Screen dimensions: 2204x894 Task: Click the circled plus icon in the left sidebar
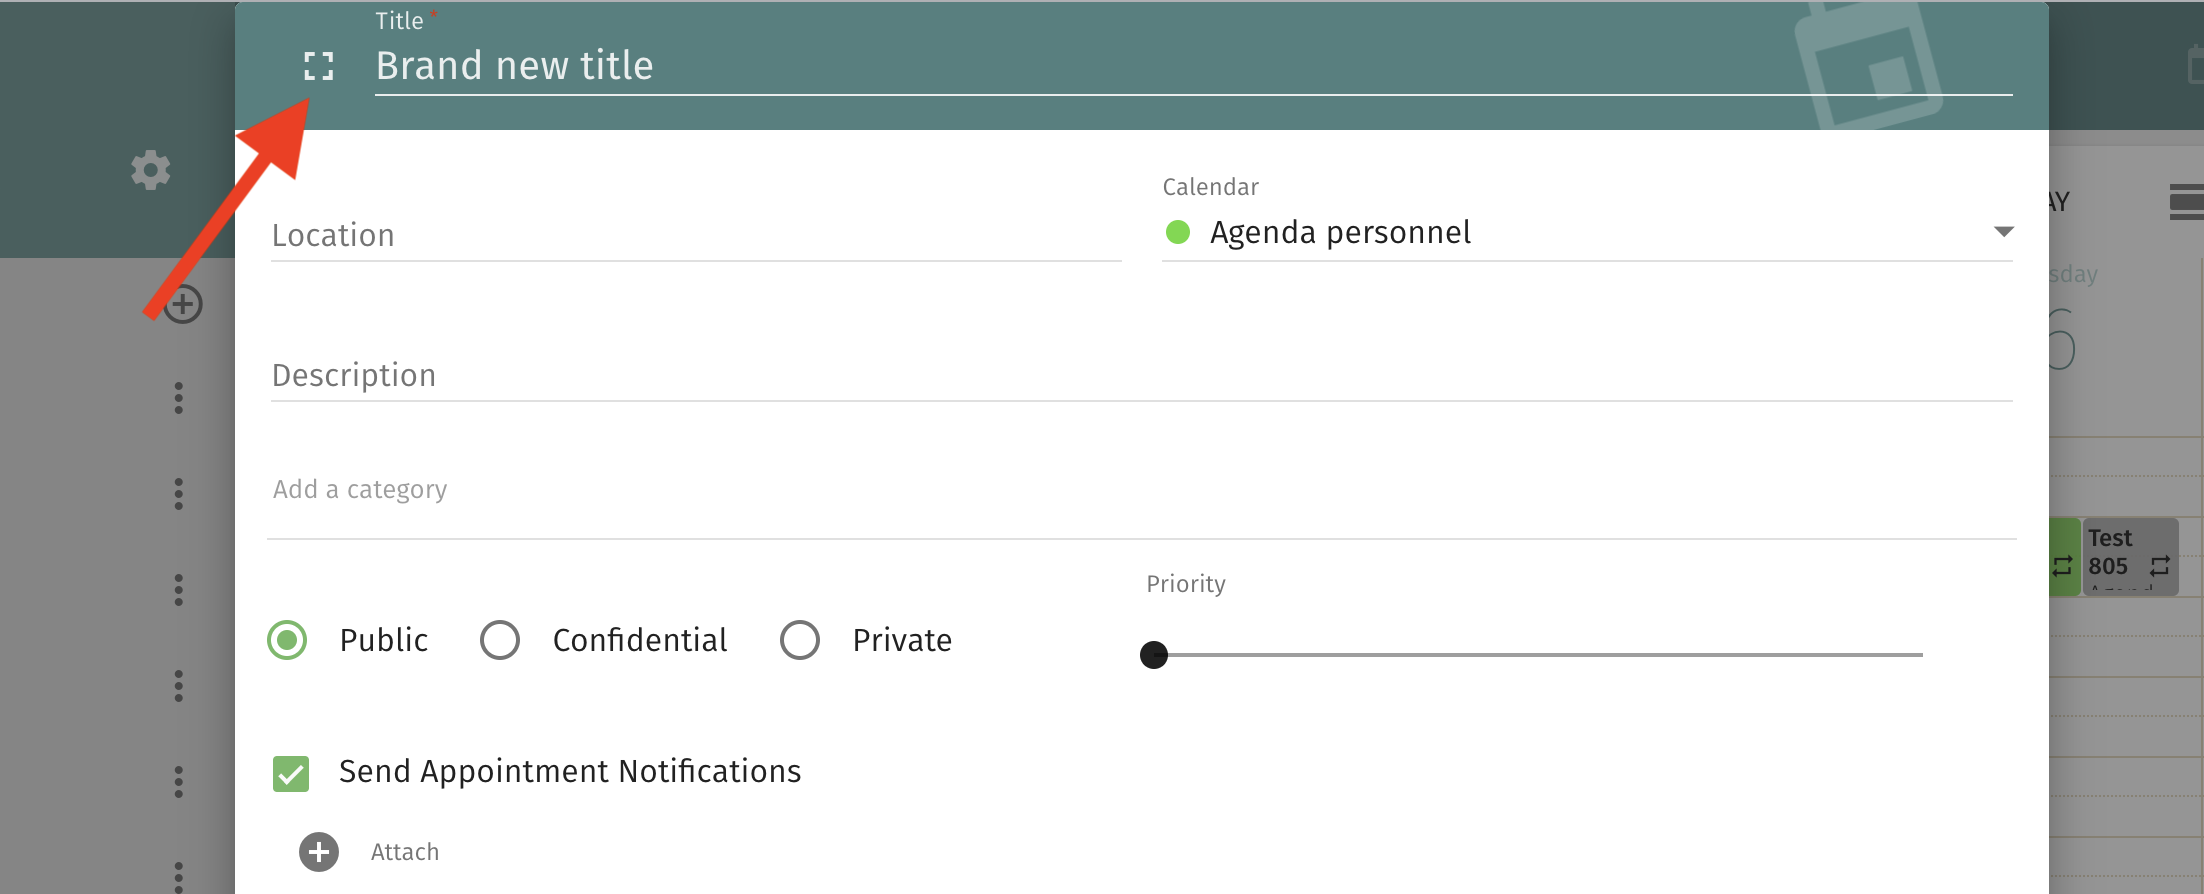[x=184, y=304]
